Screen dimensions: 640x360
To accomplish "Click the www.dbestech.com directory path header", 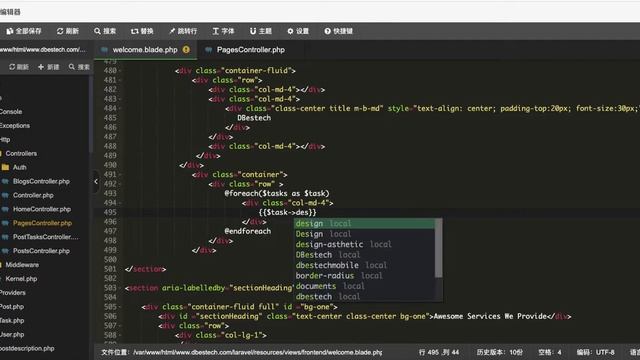I will (x=43, y=50).
